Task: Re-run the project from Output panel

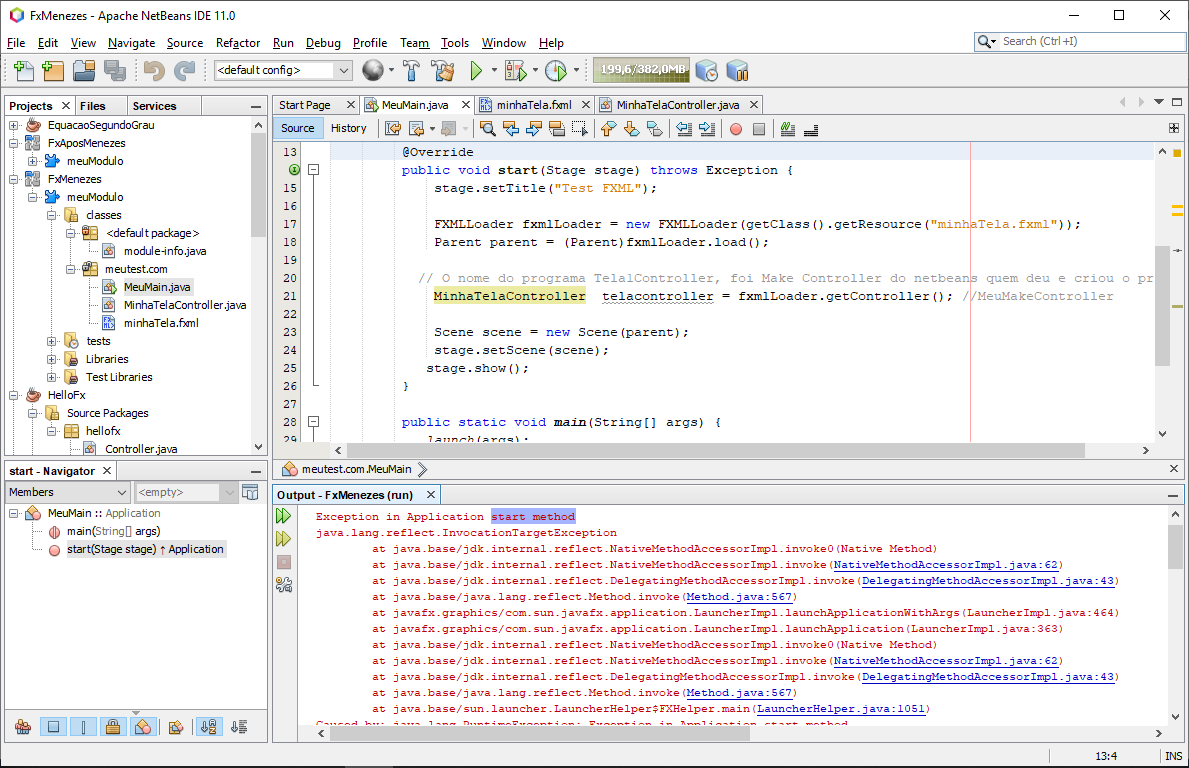Action: (x=284, y=516)
